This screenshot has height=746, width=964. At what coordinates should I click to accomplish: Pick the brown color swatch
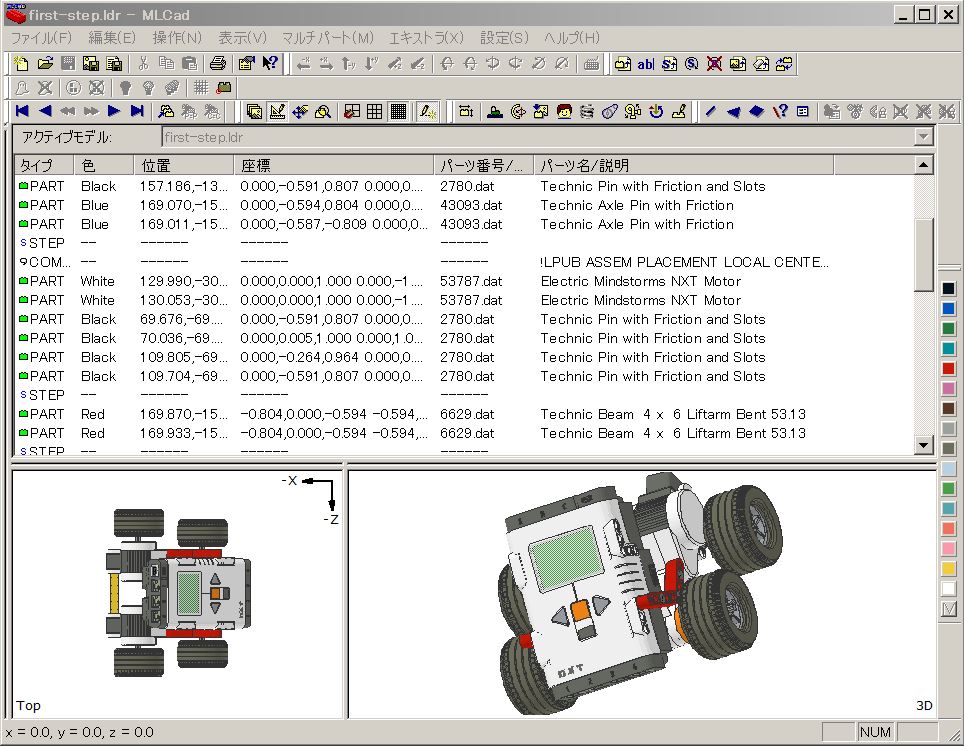click(948, 408)
